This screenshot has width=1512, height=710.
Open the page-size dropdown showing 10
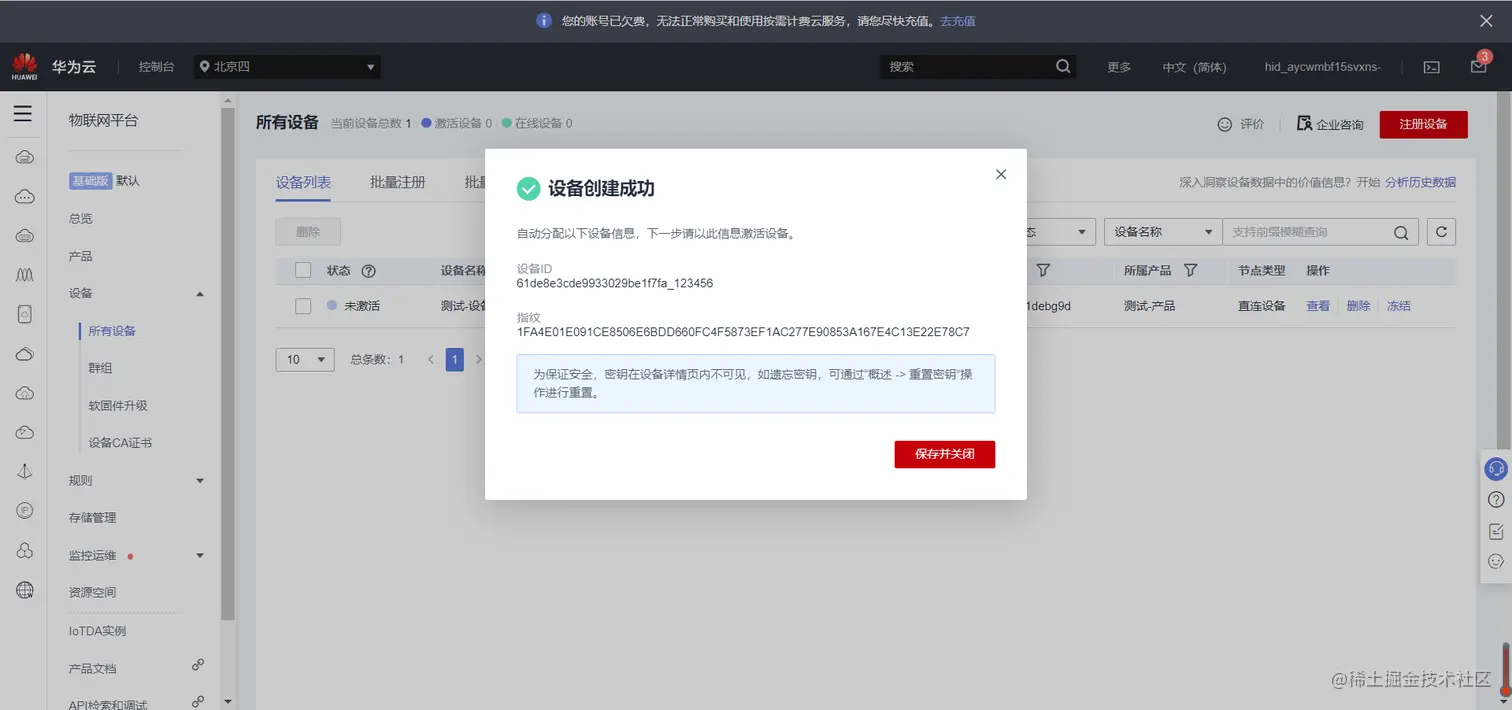[304, 359]
